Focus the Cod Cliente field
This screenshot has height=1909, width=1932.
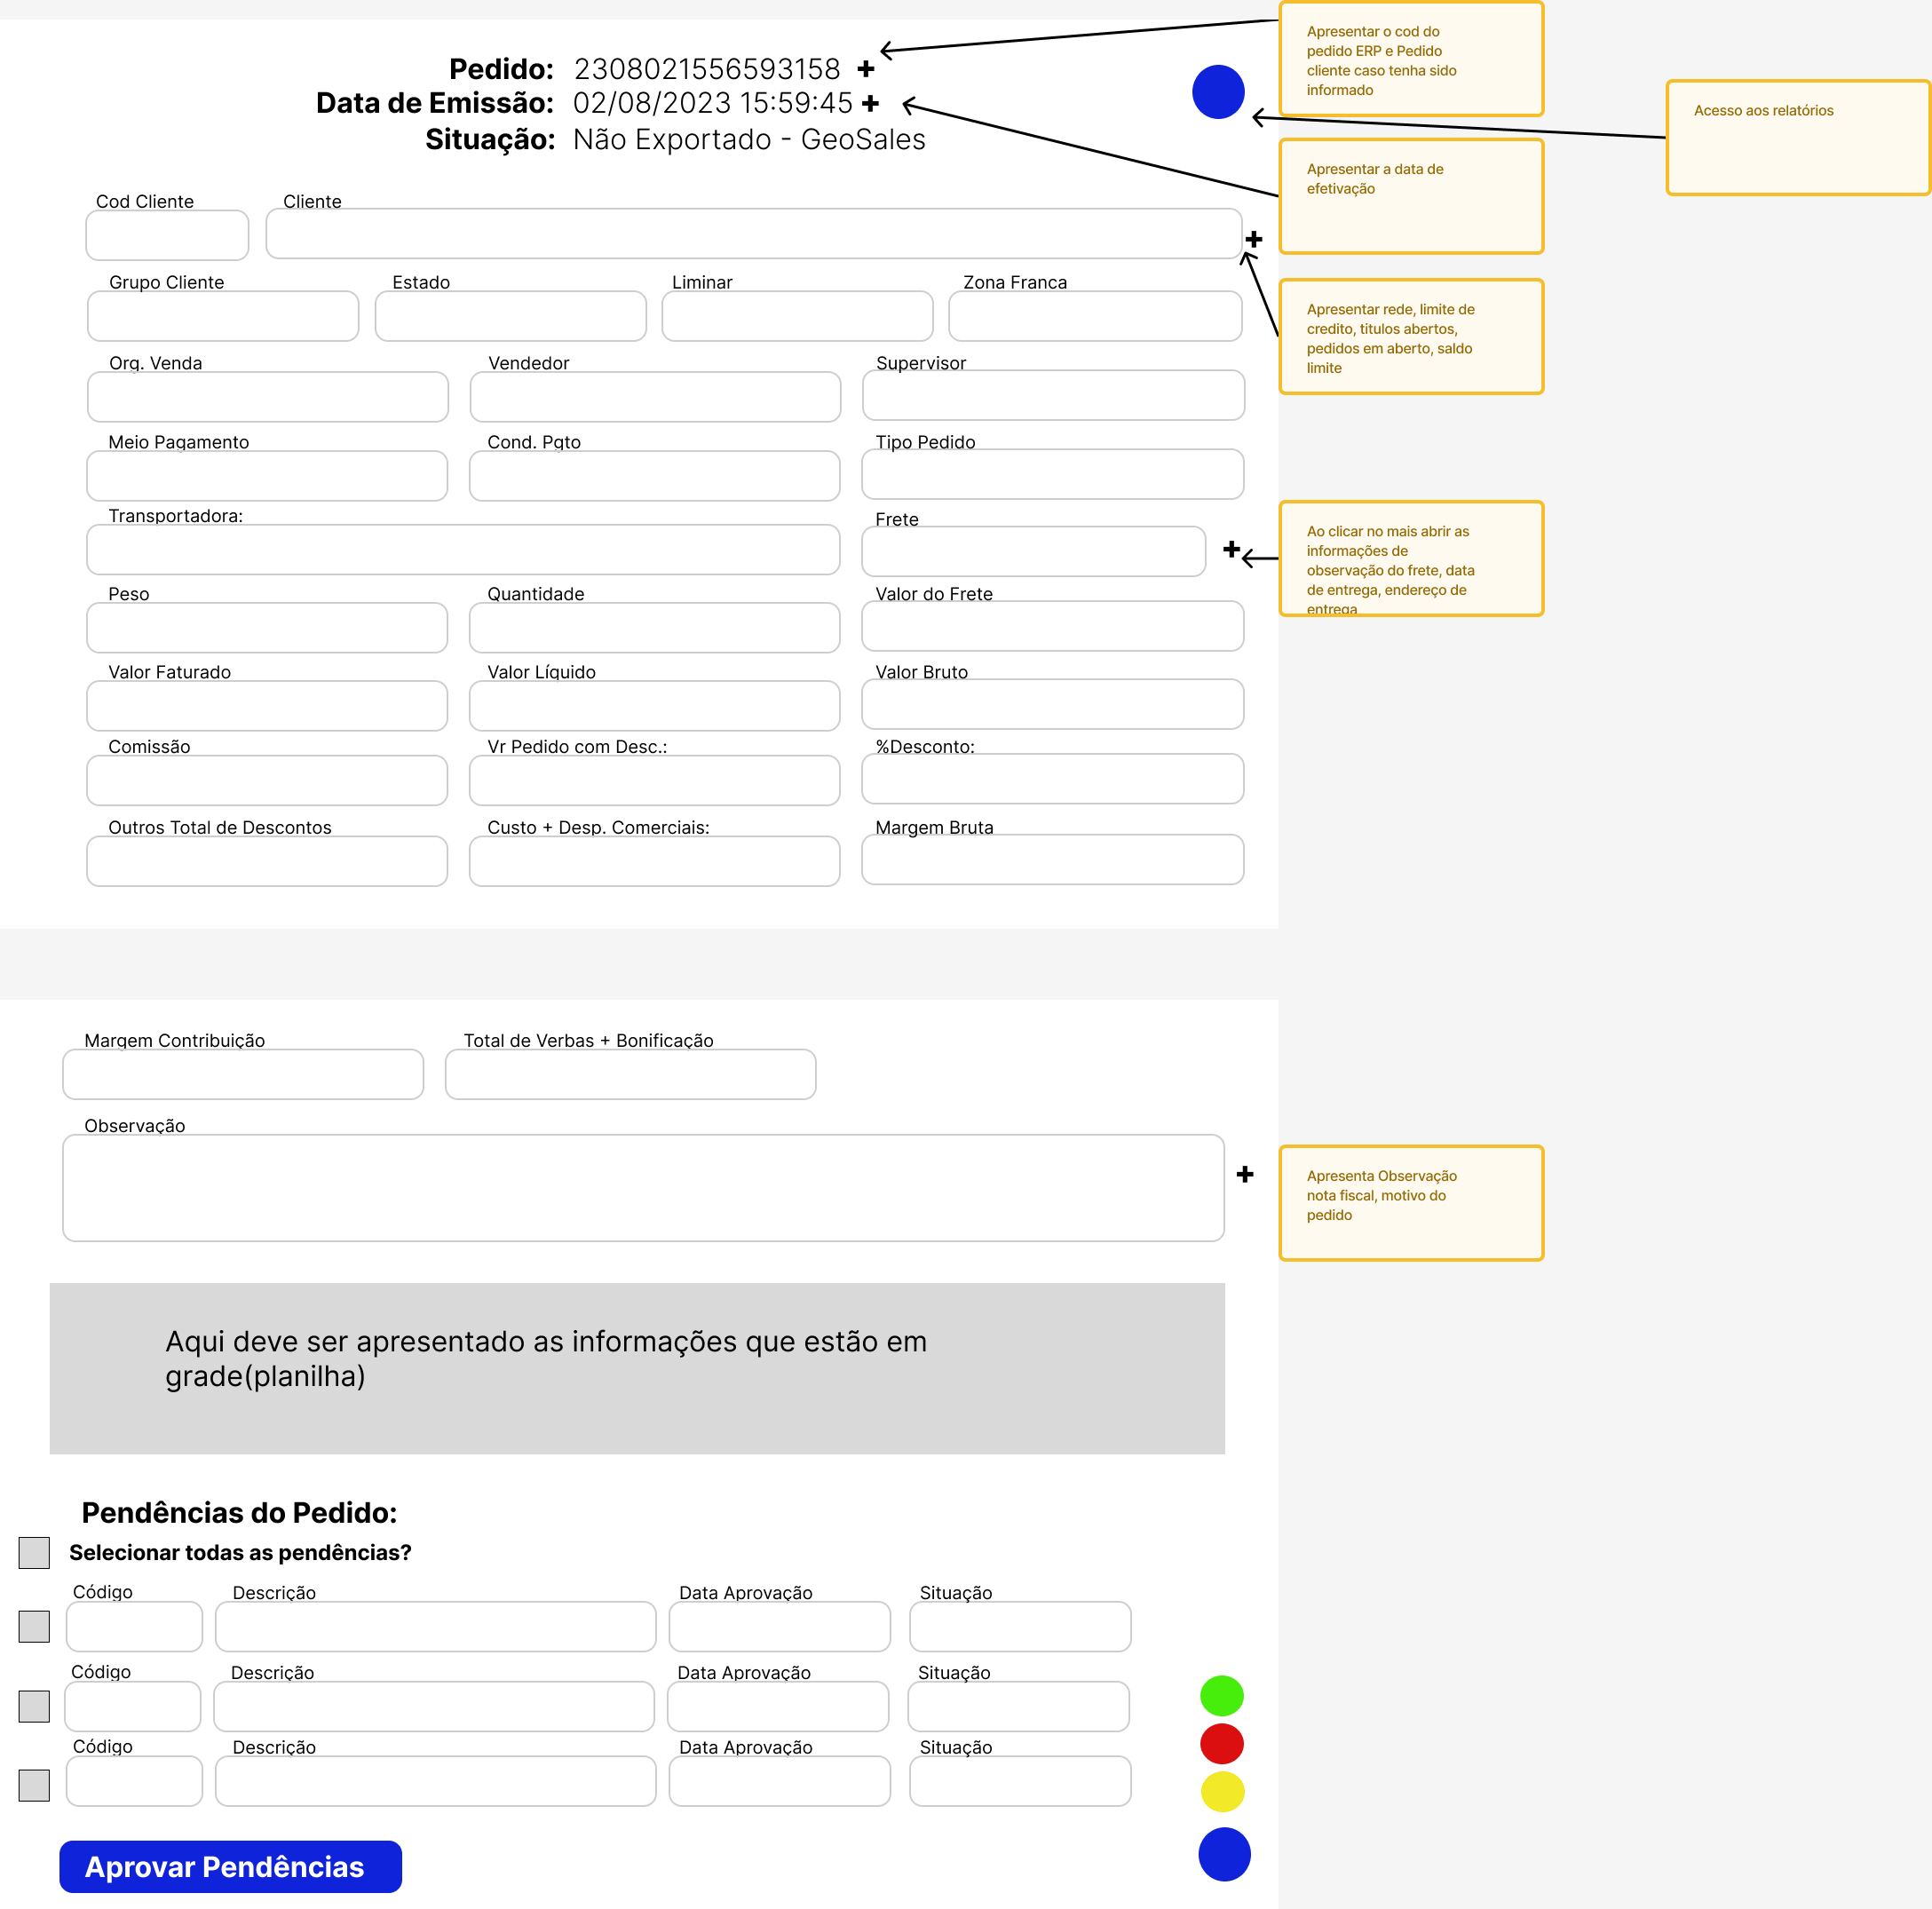point(167,235)
